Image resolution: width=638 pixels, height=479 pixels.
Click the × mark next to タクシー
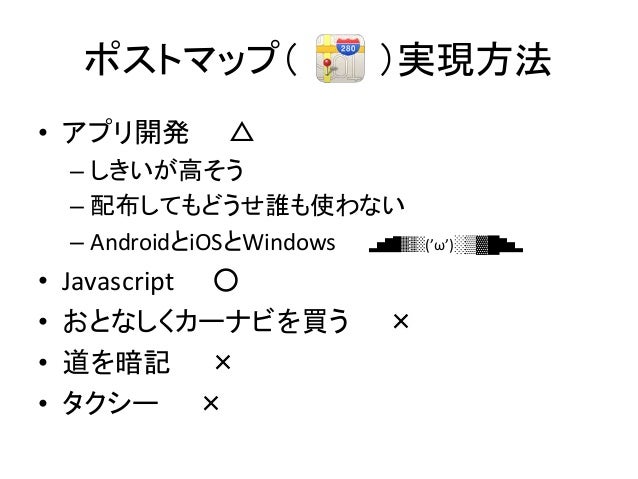[x=211, y=403]
